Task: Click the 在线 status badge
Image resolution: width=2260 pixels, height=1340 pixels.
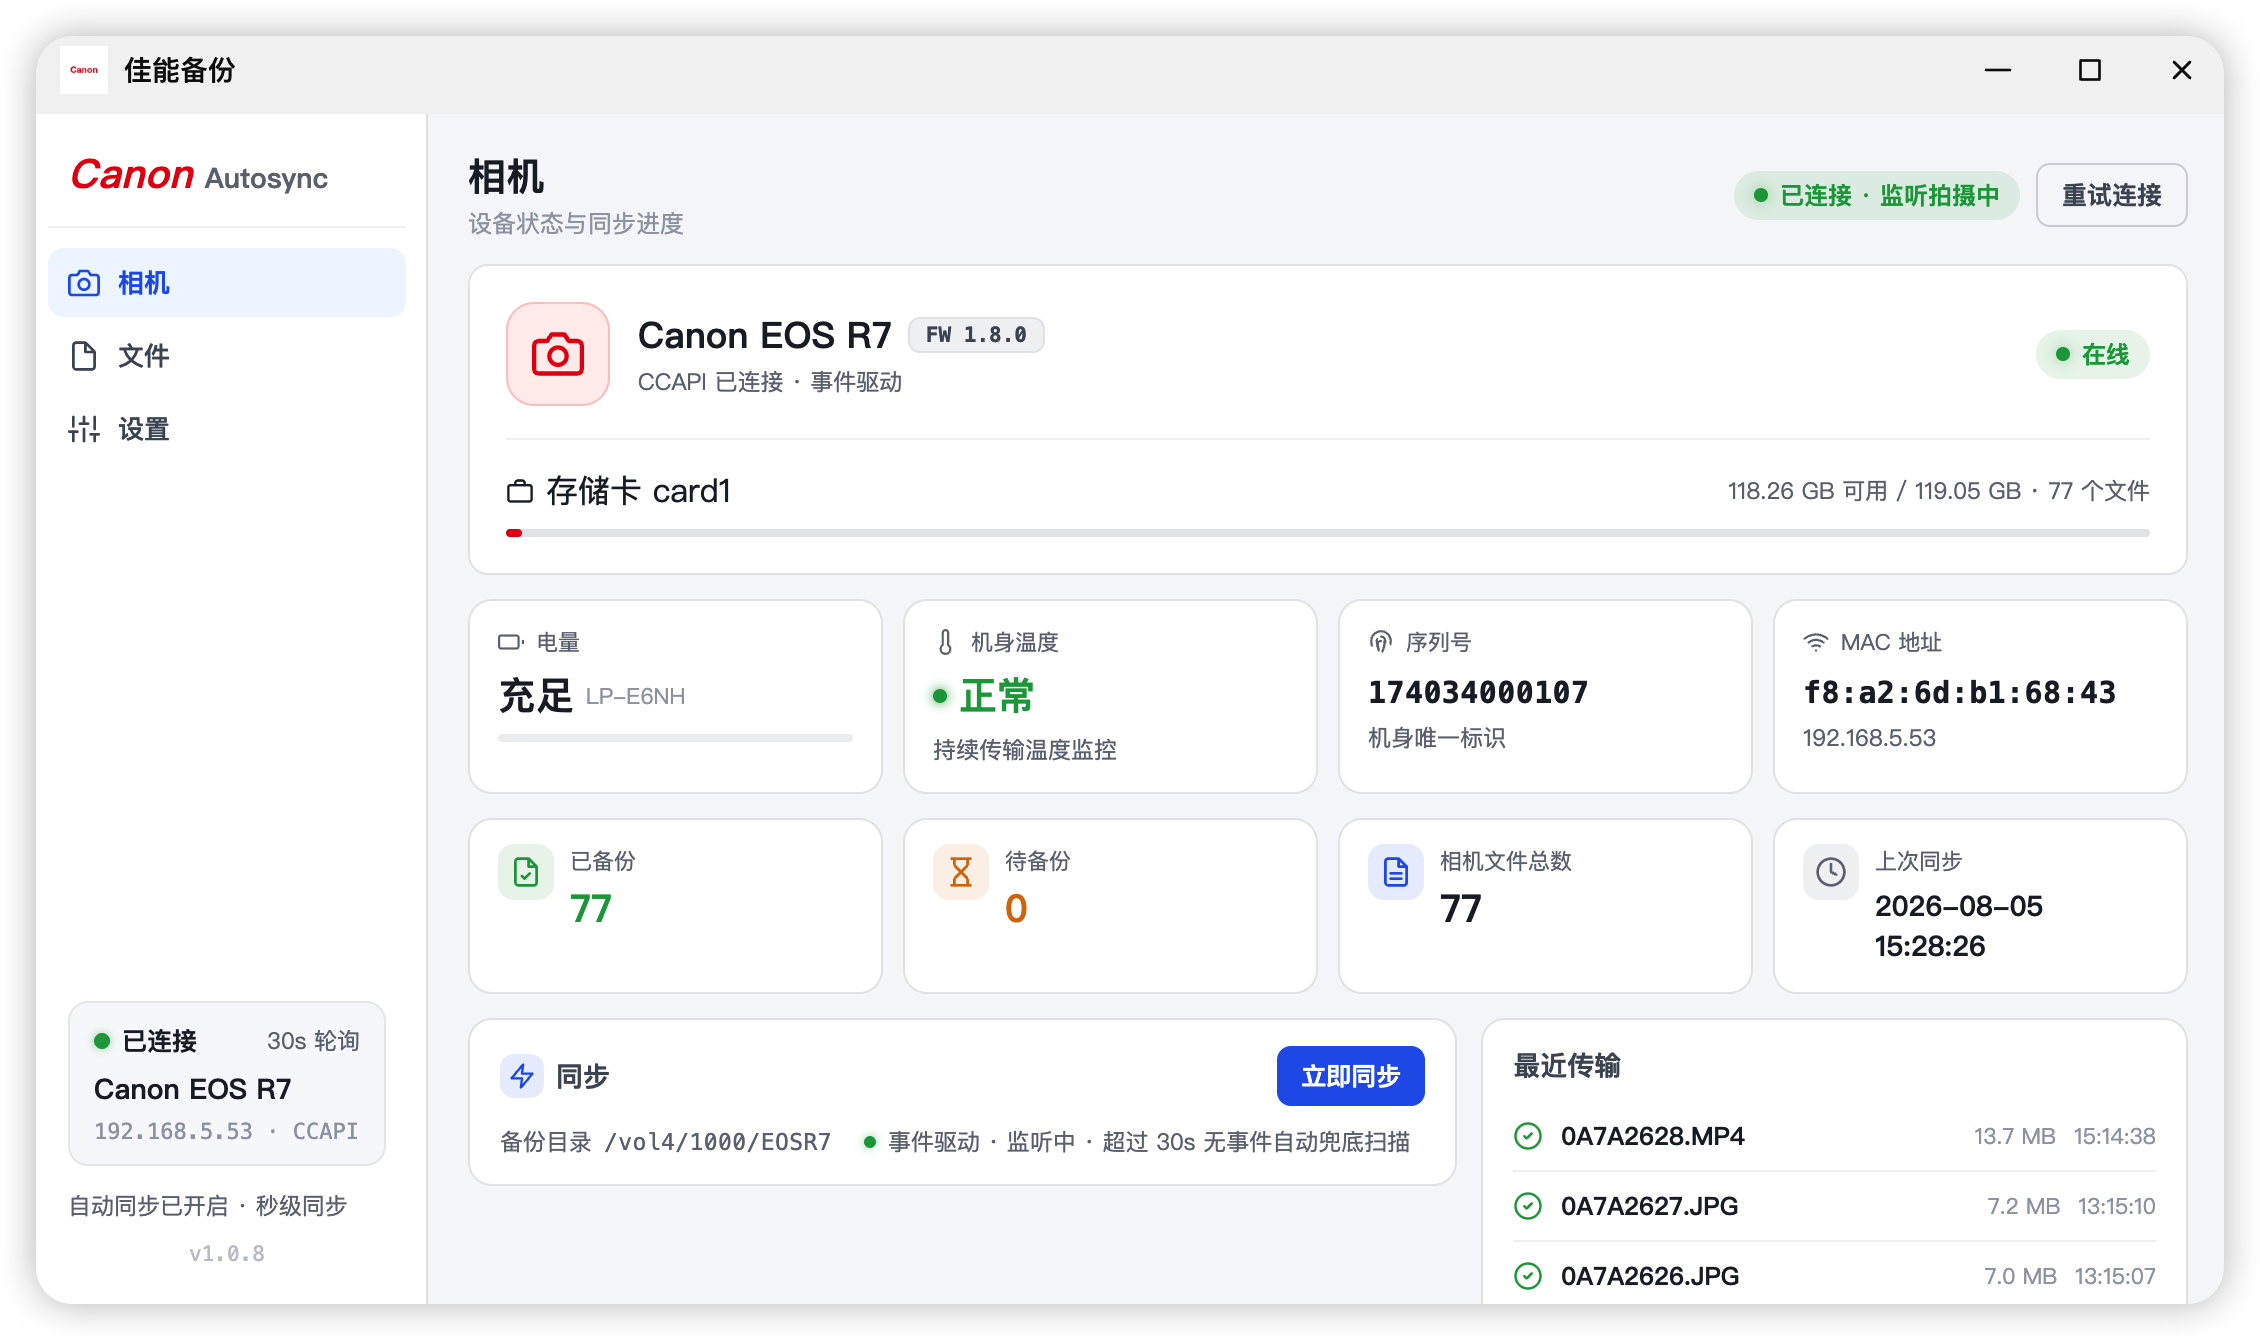Action: pos(2093,354)
